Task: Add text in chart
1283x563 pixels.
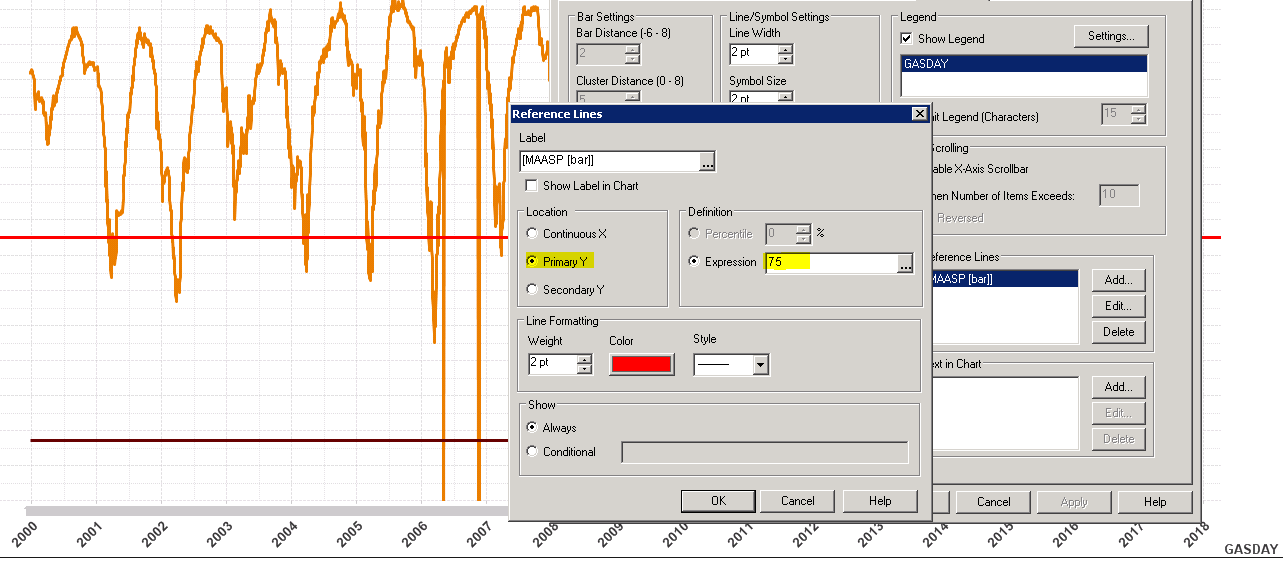Action: pyautogui.click(x=1118, y=387)
